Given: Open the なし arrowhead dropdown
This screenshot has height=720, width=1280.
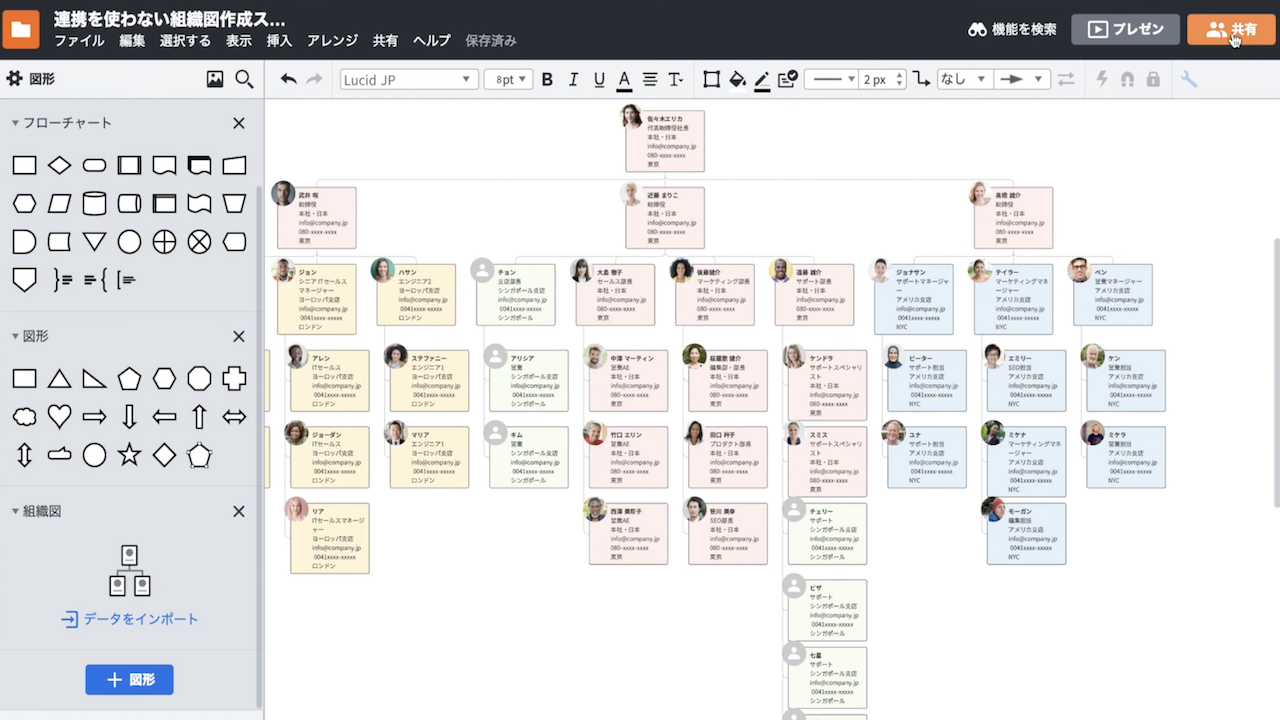Looking at the screenshot, I should coord(965,79).
